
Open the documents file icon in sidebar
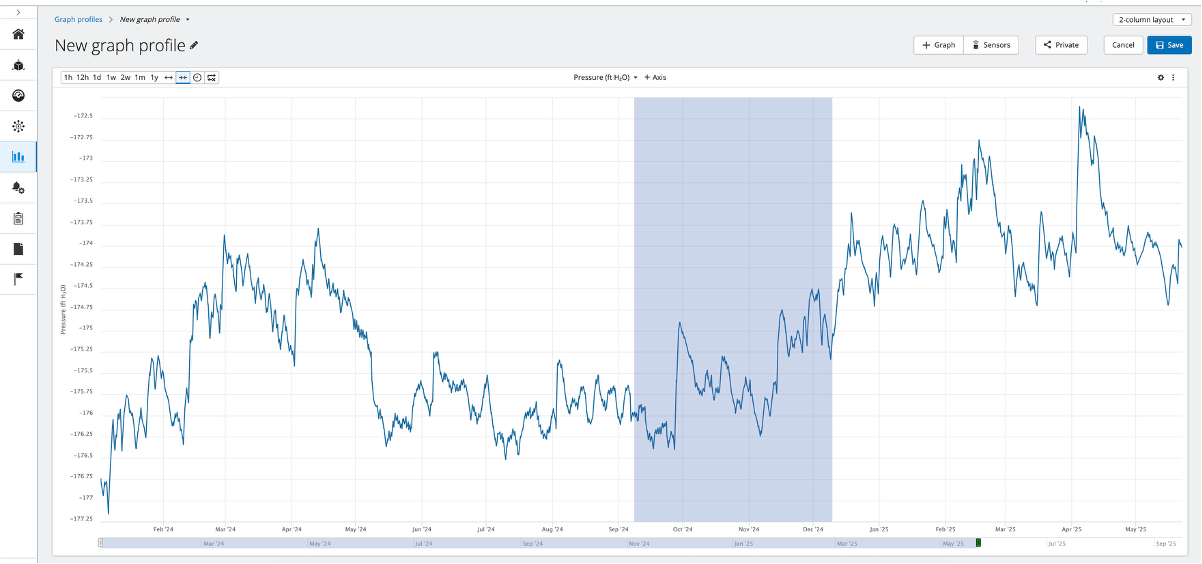18,249
